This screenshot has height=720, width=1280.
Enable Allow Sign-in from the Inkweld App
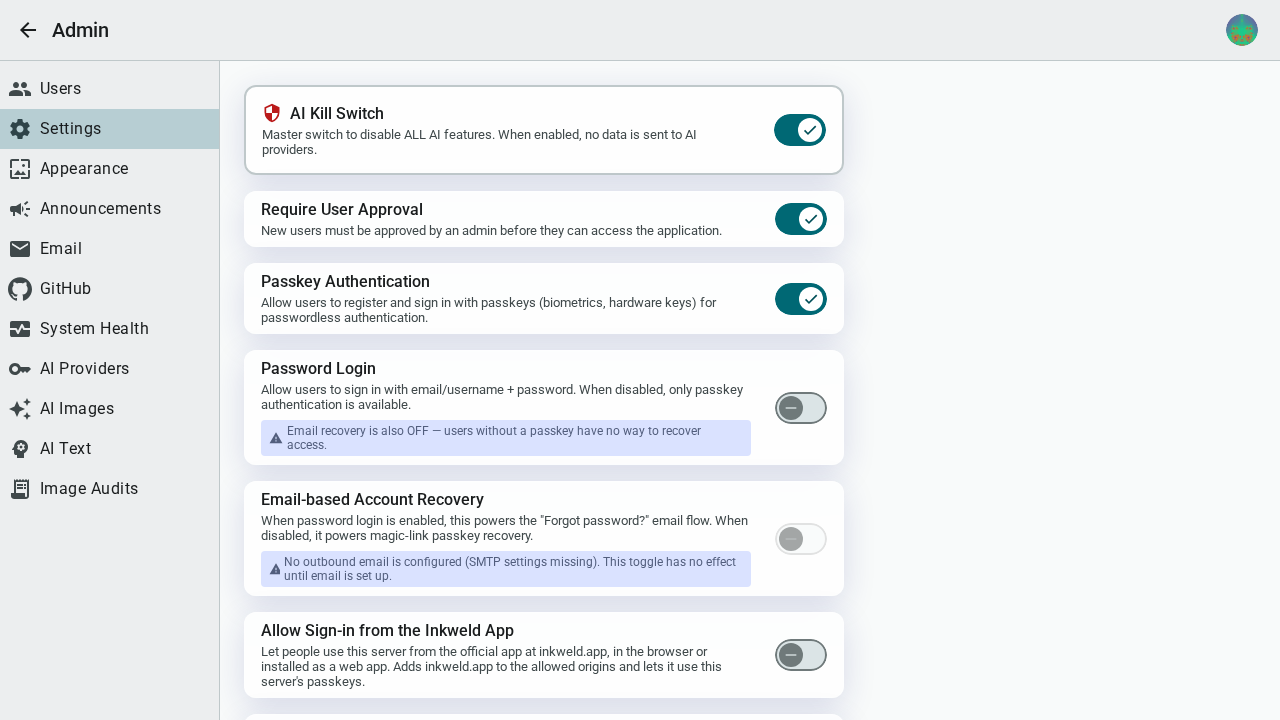(801, 655)
